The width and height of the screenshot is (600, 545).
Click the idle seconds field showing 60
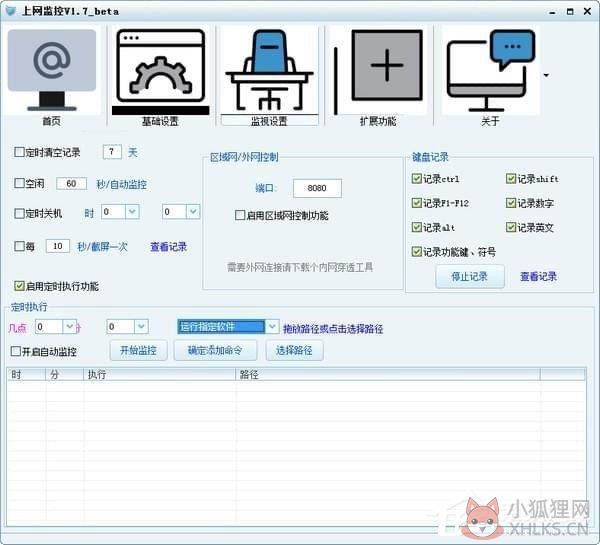pos(71,183)
